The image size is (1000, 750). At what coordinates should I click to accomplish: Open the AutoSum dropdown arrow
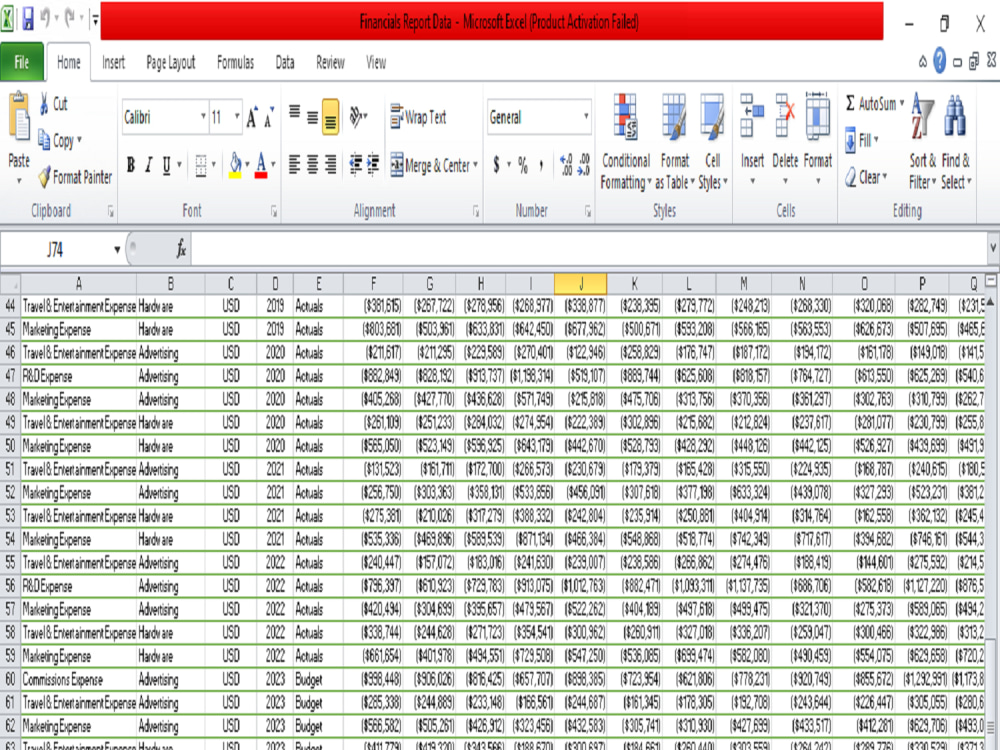click(902, 103)
